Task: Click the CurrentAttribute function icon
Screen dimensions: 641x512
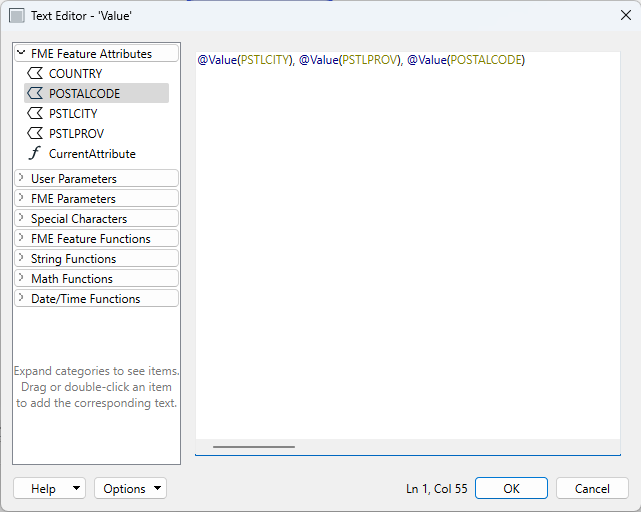Action: [35, 153]
